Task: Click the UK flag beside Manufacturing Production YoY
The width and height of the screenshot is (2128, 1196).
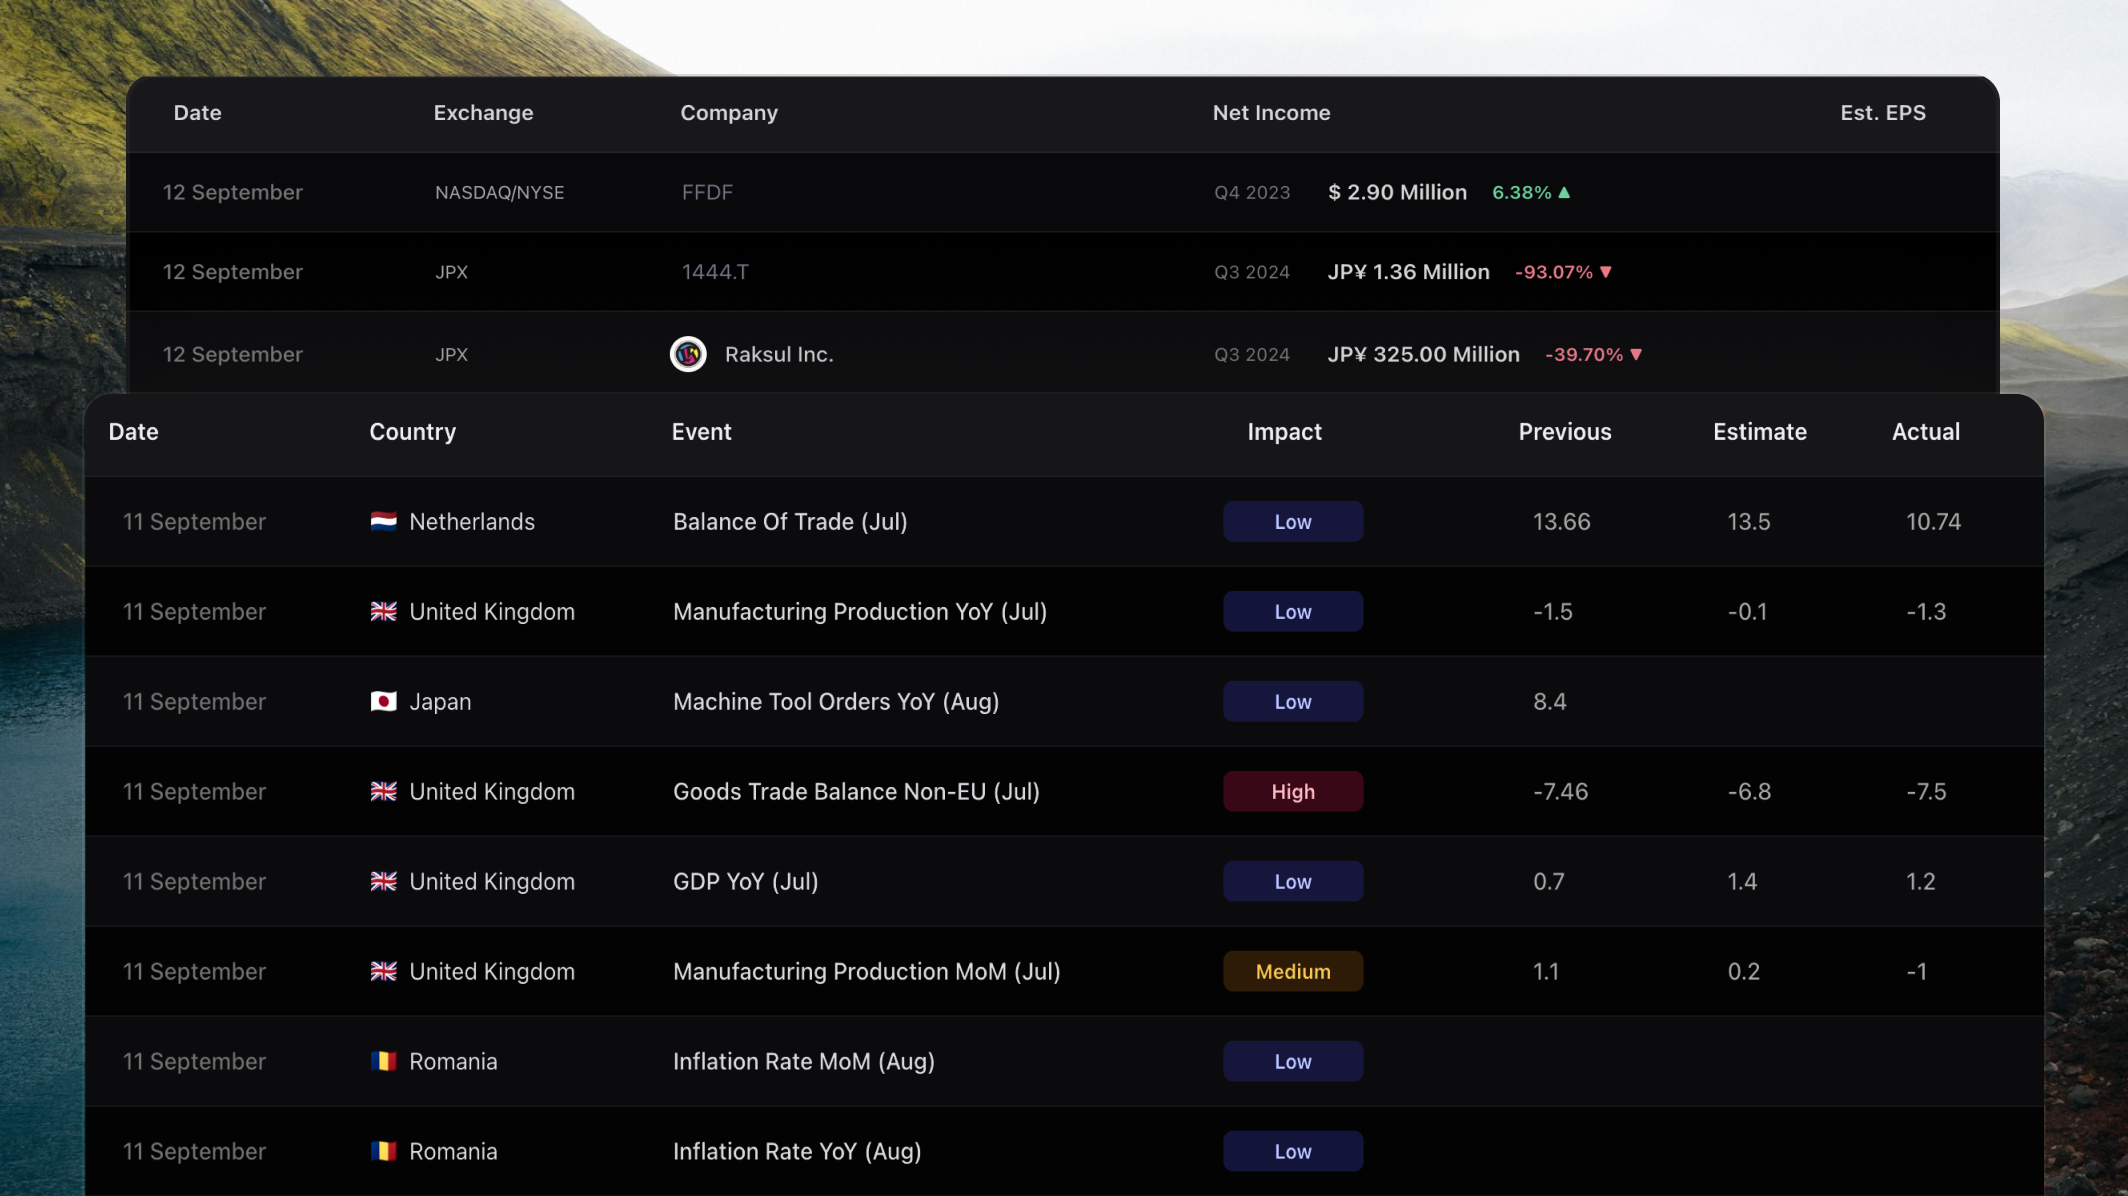Action: tap(383, 611)
